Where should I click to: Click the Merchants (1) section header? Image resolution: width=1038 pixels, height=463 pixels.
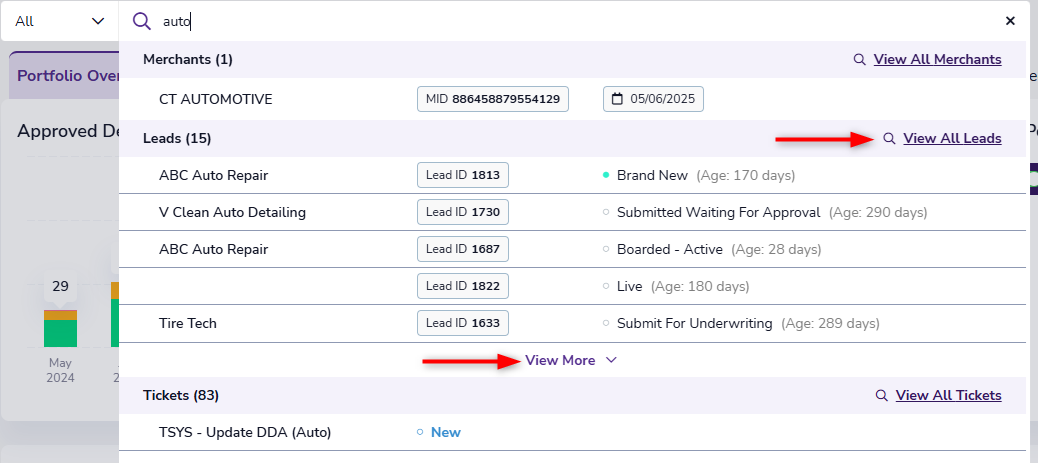[188, 60]
